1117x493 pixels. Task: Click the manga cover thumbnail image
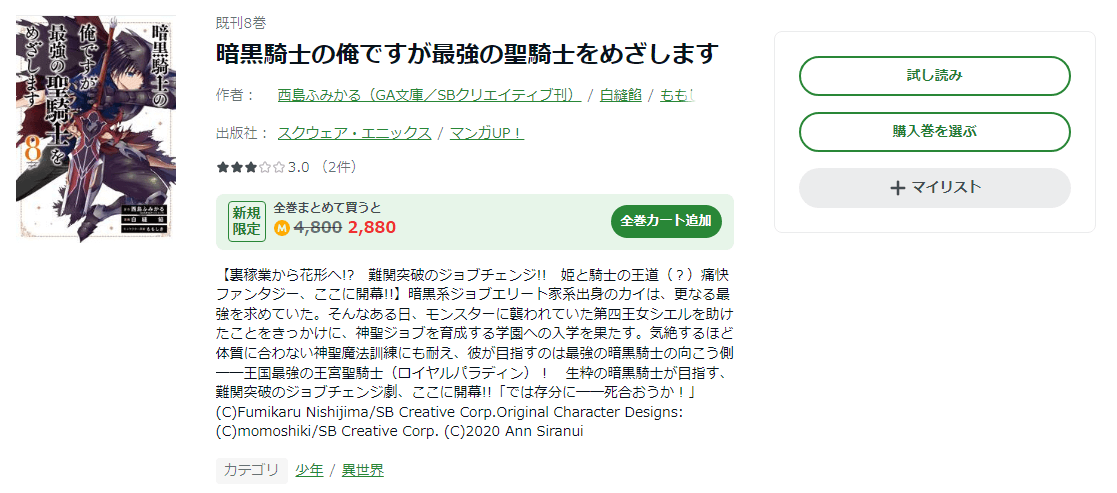point(96,128)
